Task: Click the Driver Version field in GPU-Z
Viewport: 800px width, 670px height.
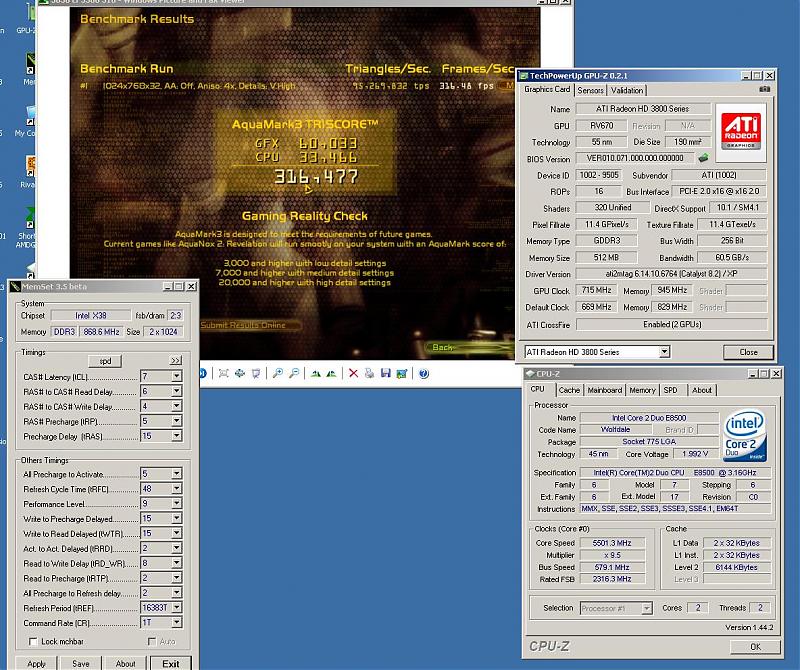Action: pyautogui.click(x=671, y=274)
